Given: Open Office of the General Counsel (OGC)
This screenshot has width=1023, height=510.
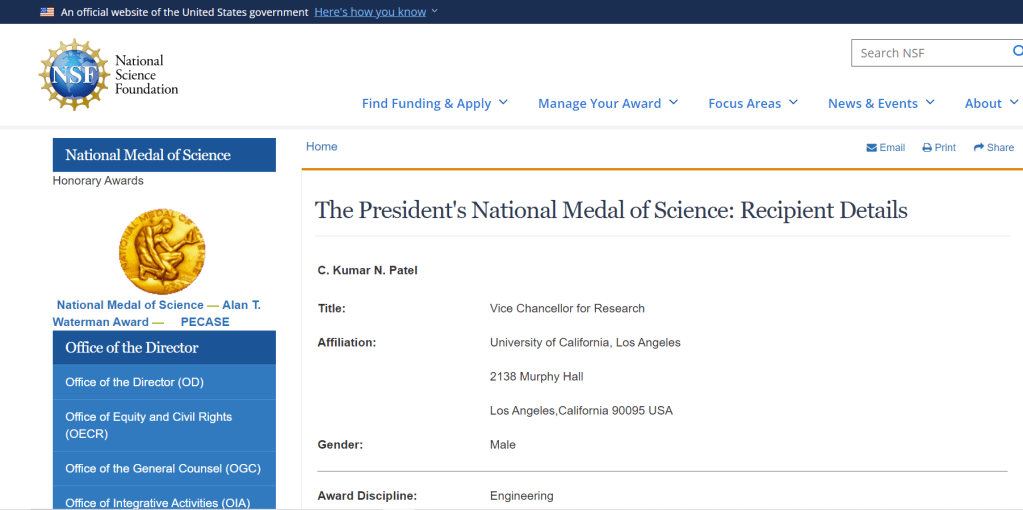Looking at the screenshot, I should (163, 468).
